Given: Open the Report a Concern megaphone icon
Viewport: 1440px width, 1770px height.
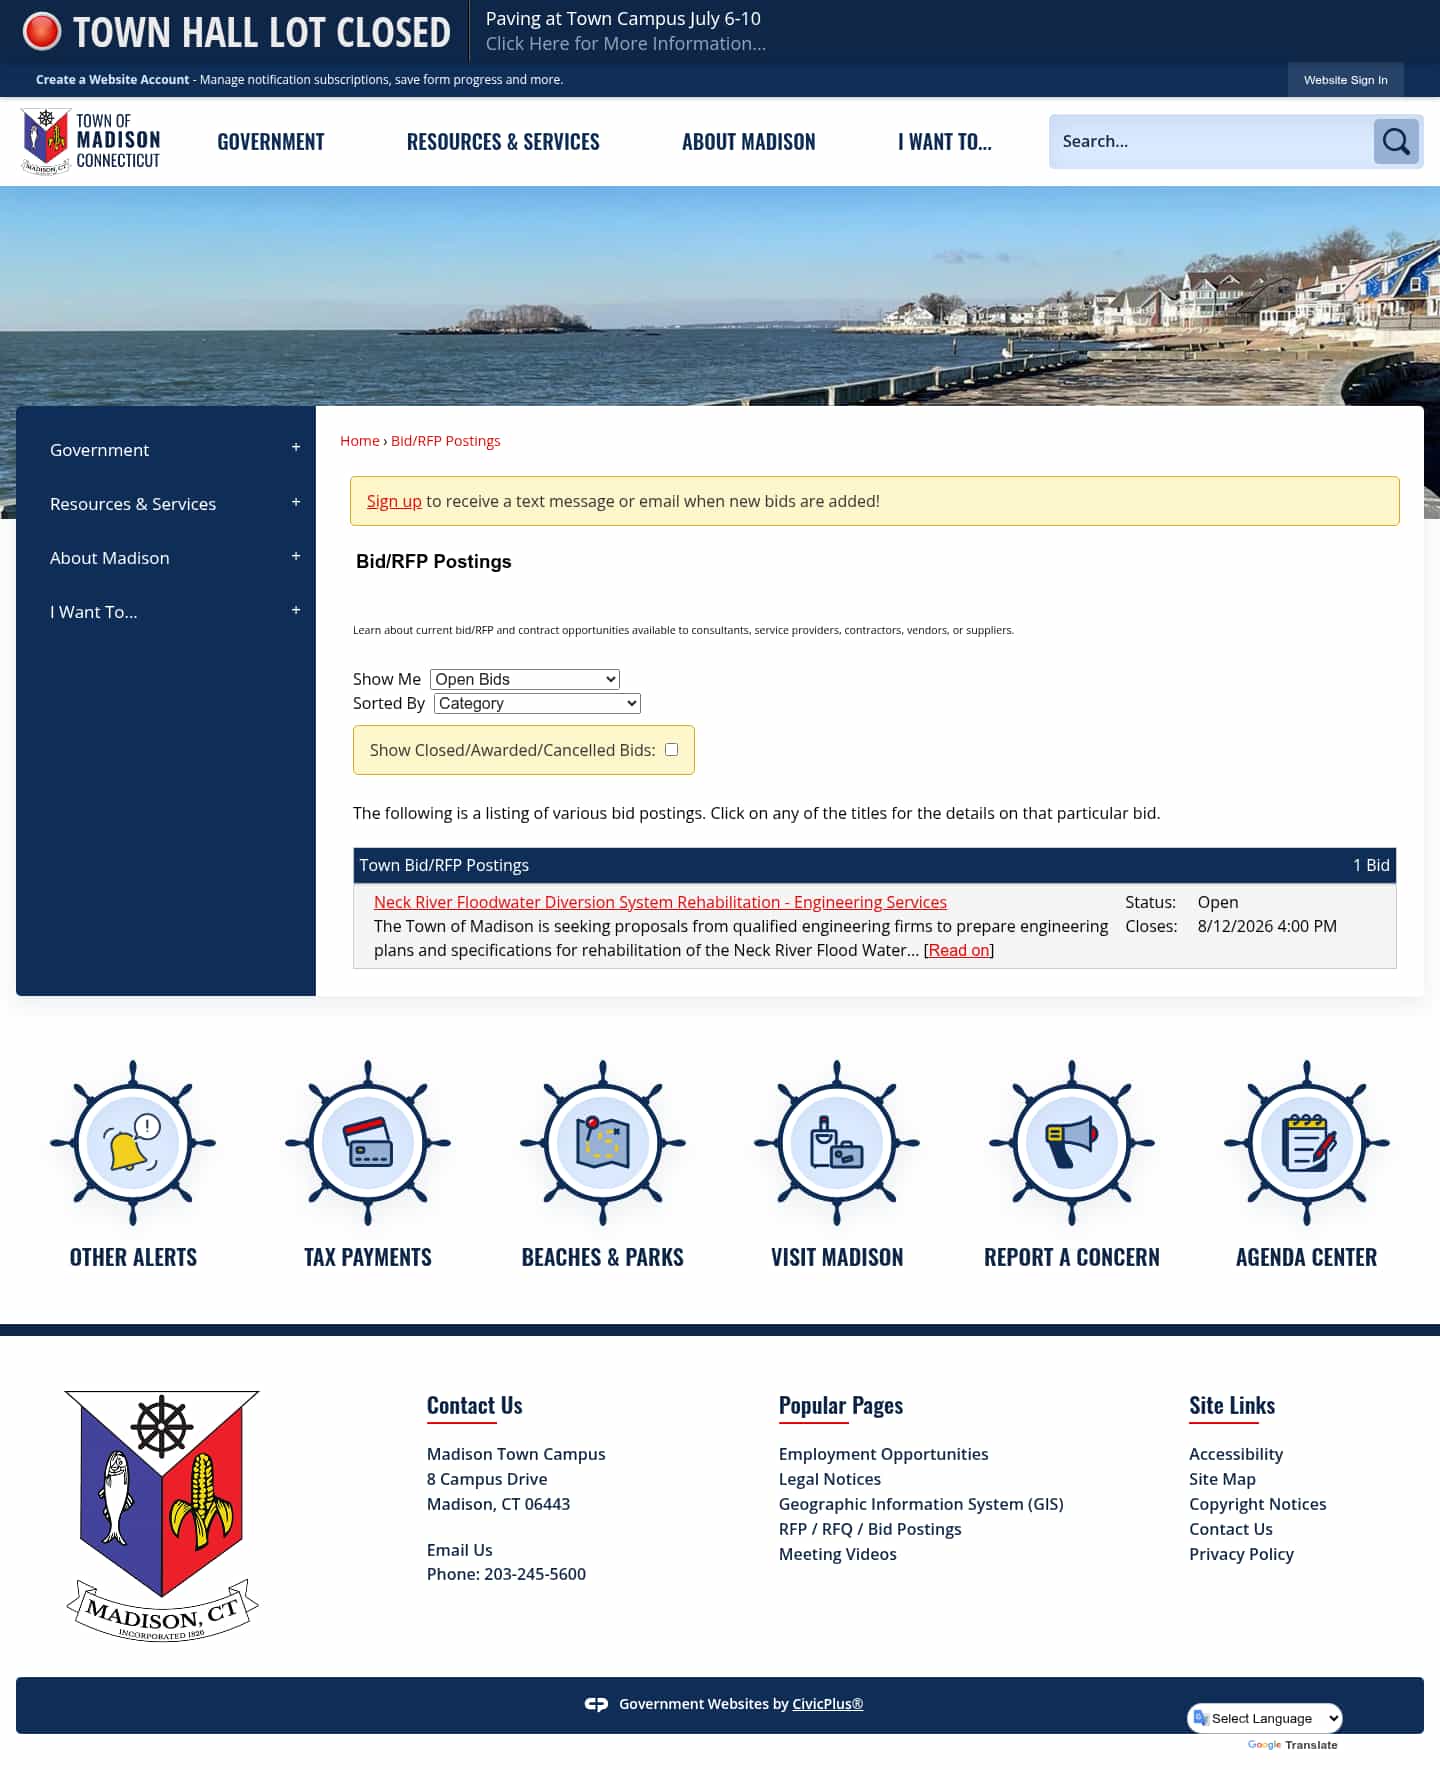Looking at the screenshot, I should click(x=1072, y=1142).
